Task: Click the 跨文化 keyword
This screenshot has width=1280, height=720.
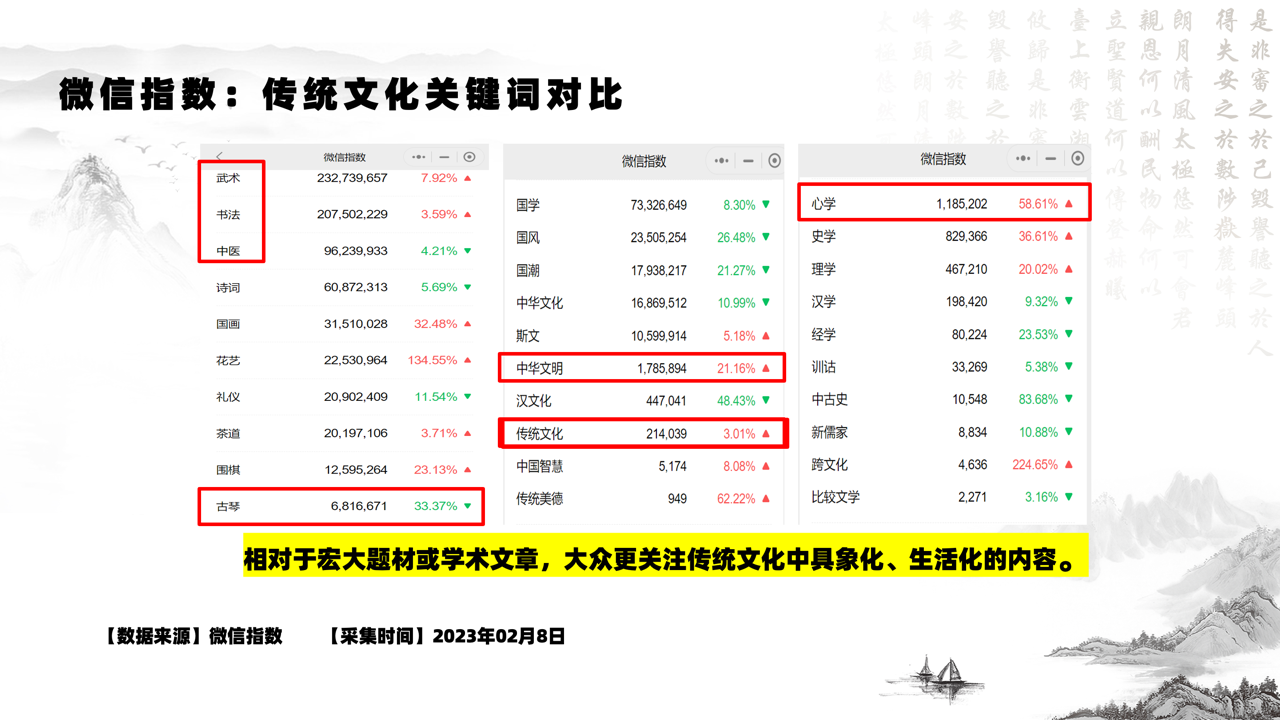Action: pyautogui.click(x=830, y=464)
